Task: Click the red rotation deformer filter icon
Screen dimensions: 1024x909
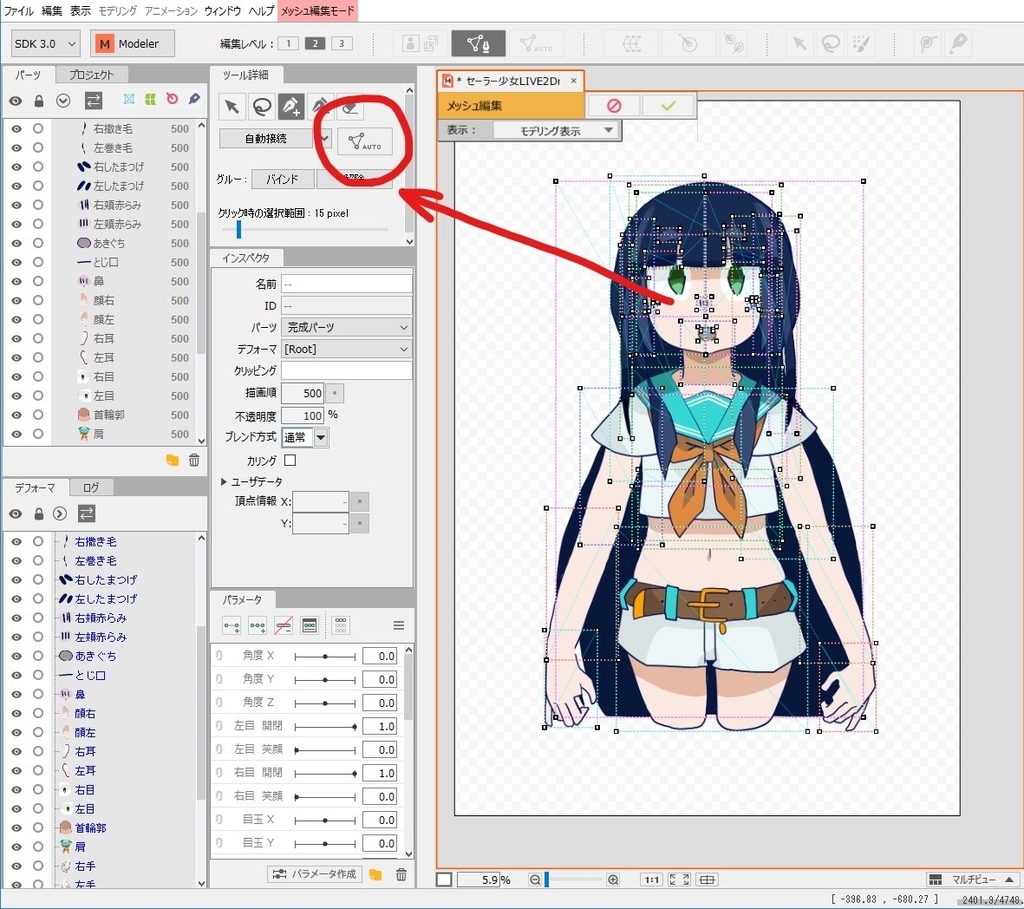Action: tap(172, 99)
